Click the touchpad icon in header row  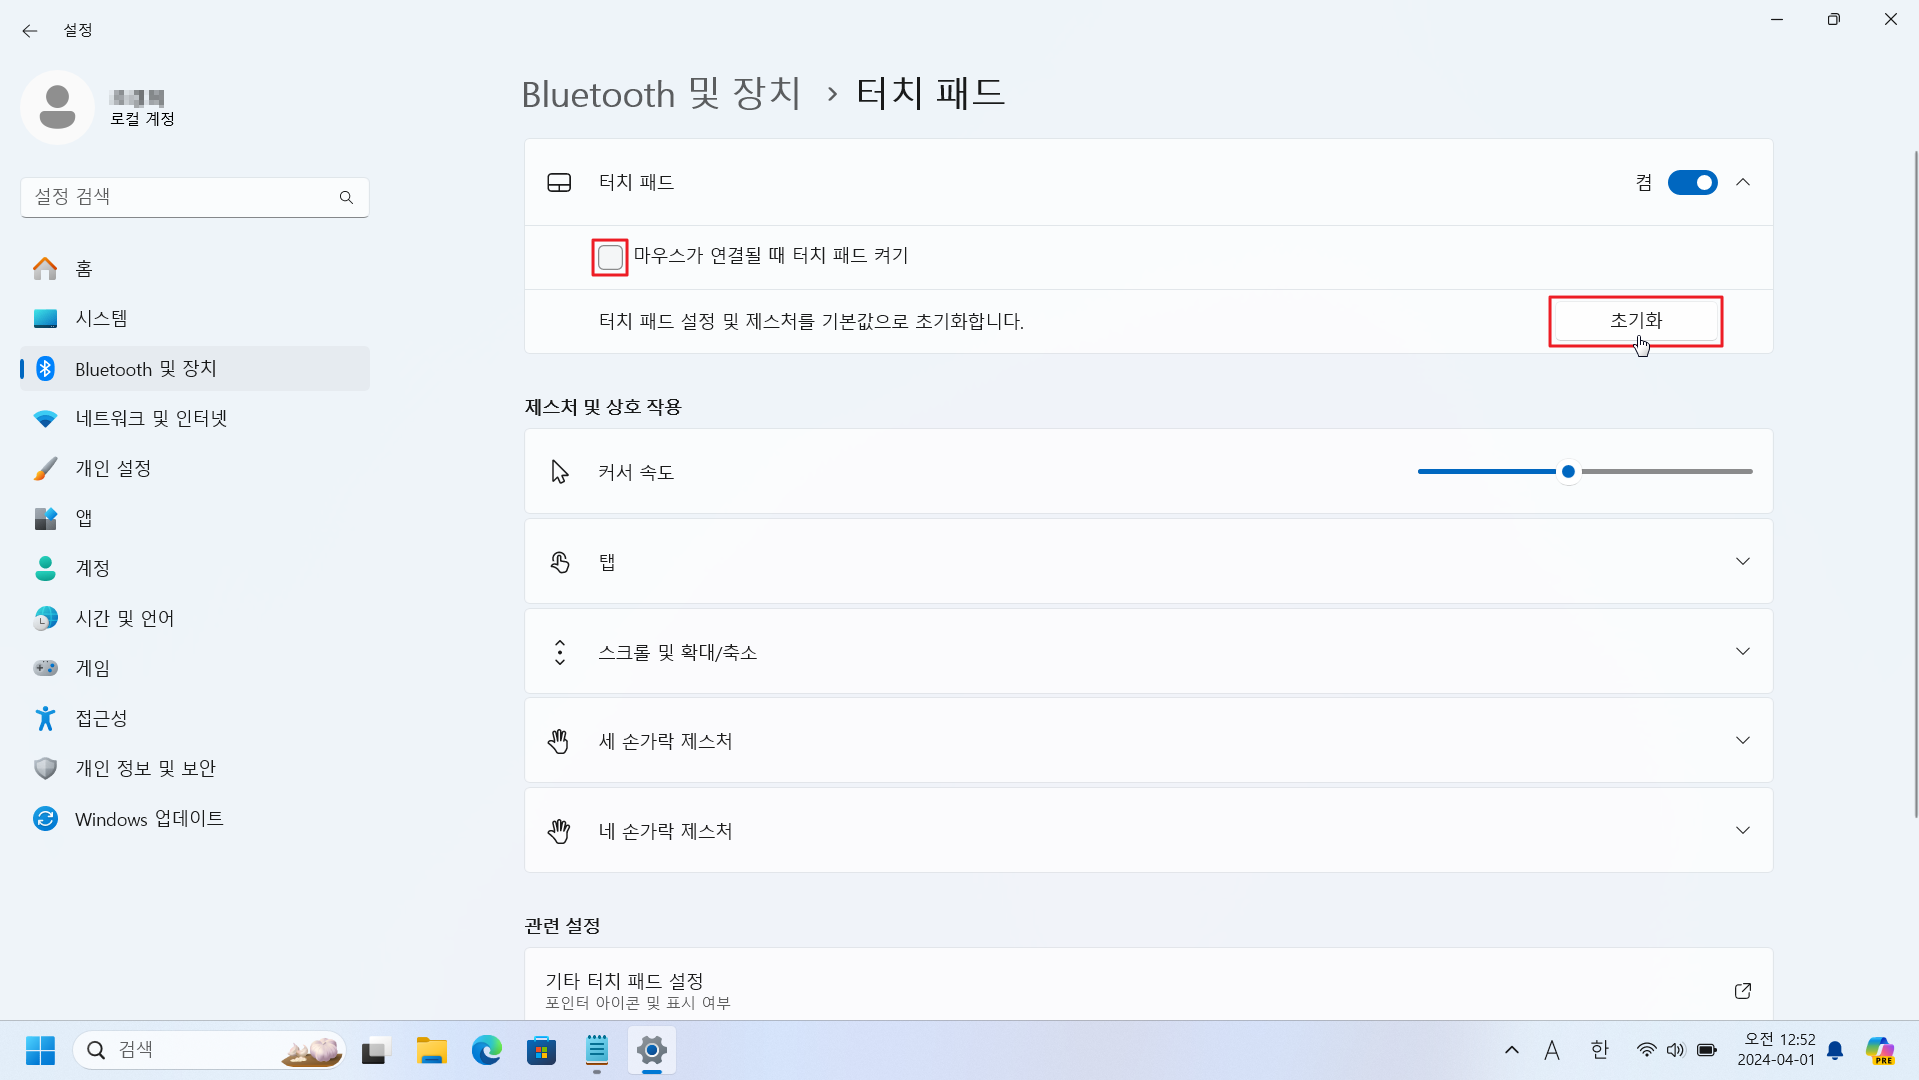[x=559, y=182]
